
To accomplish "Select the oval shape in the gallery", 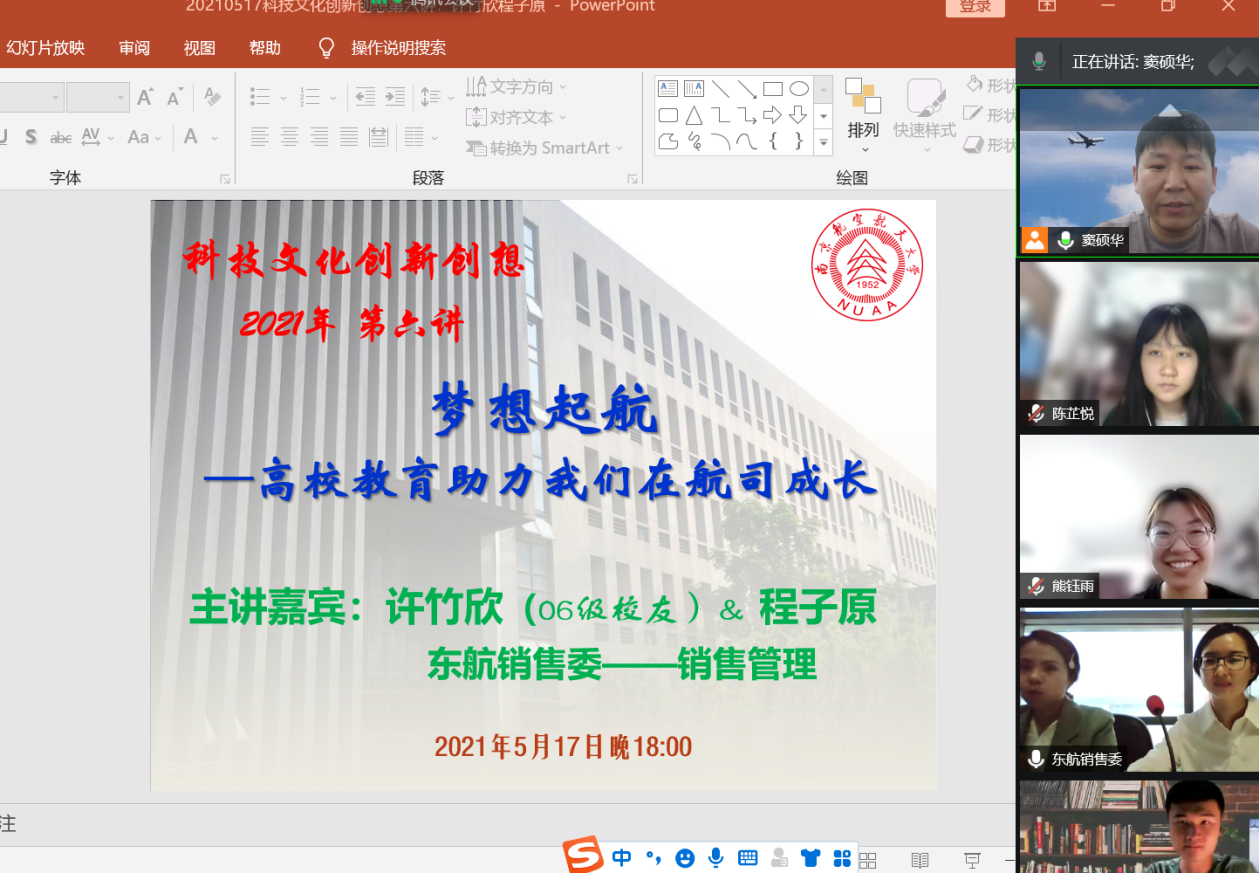I will 798,89.
